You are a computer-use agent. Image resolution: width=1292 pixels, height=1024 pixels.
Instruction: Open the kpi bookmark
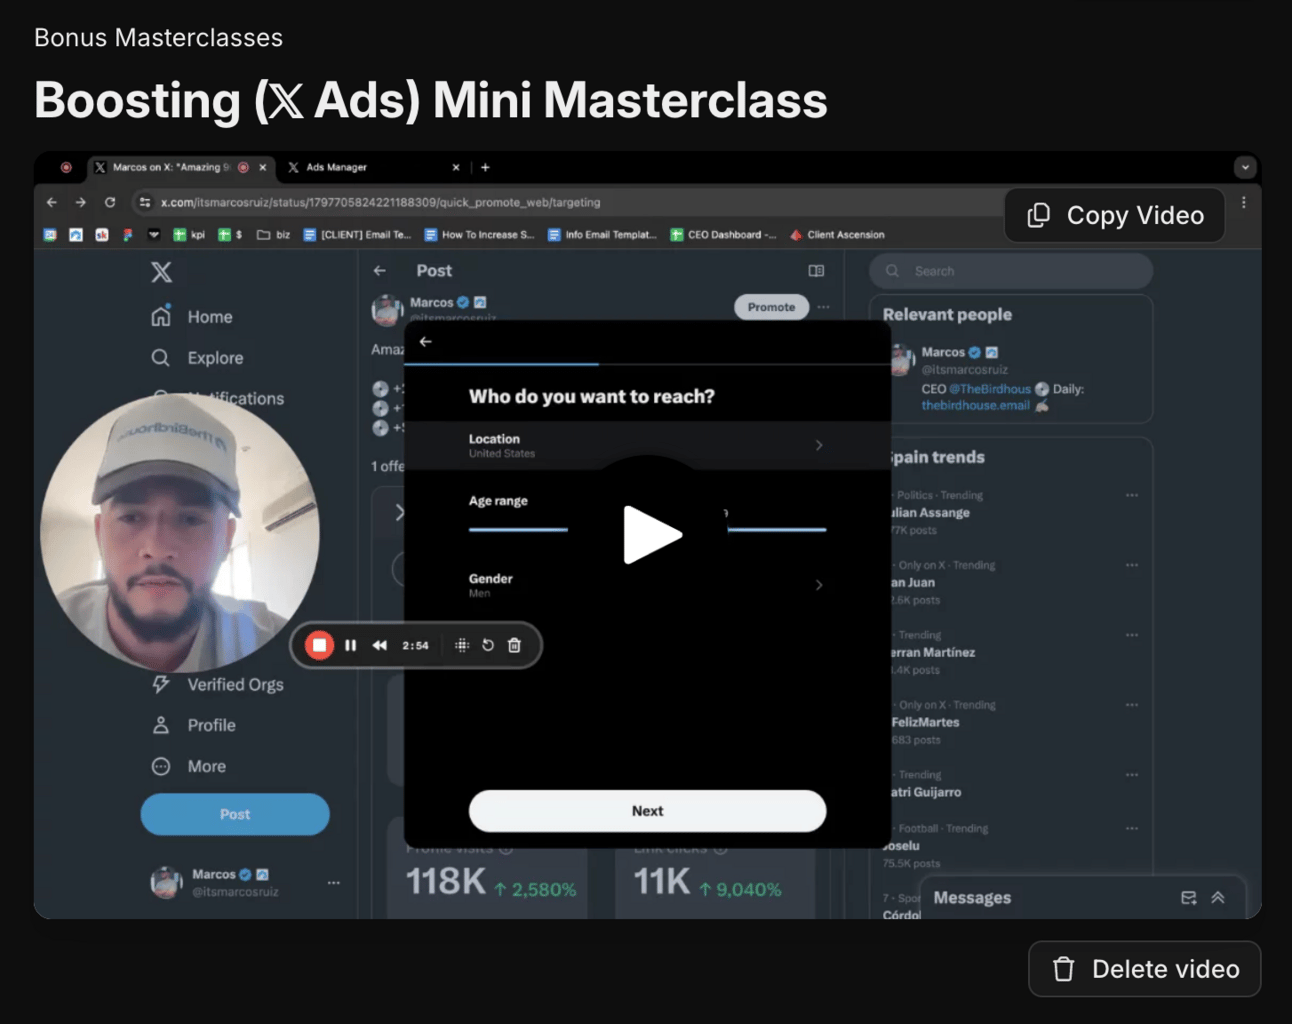pos(189,235)
